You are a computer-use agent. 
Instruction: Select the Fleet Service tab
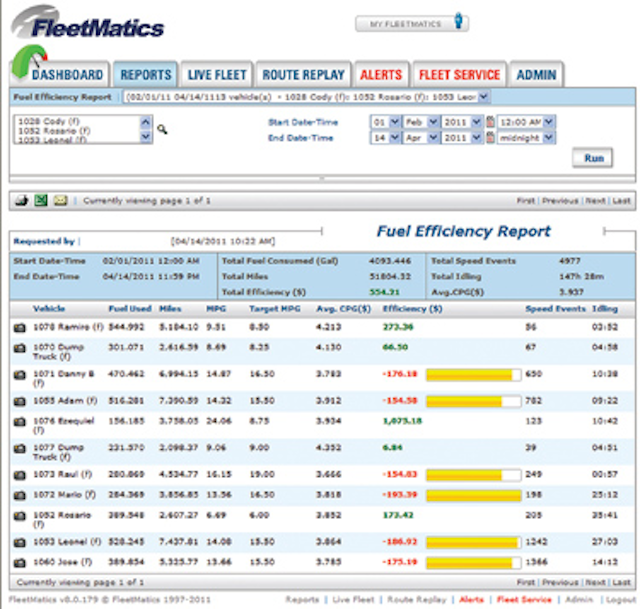point(460,74)
